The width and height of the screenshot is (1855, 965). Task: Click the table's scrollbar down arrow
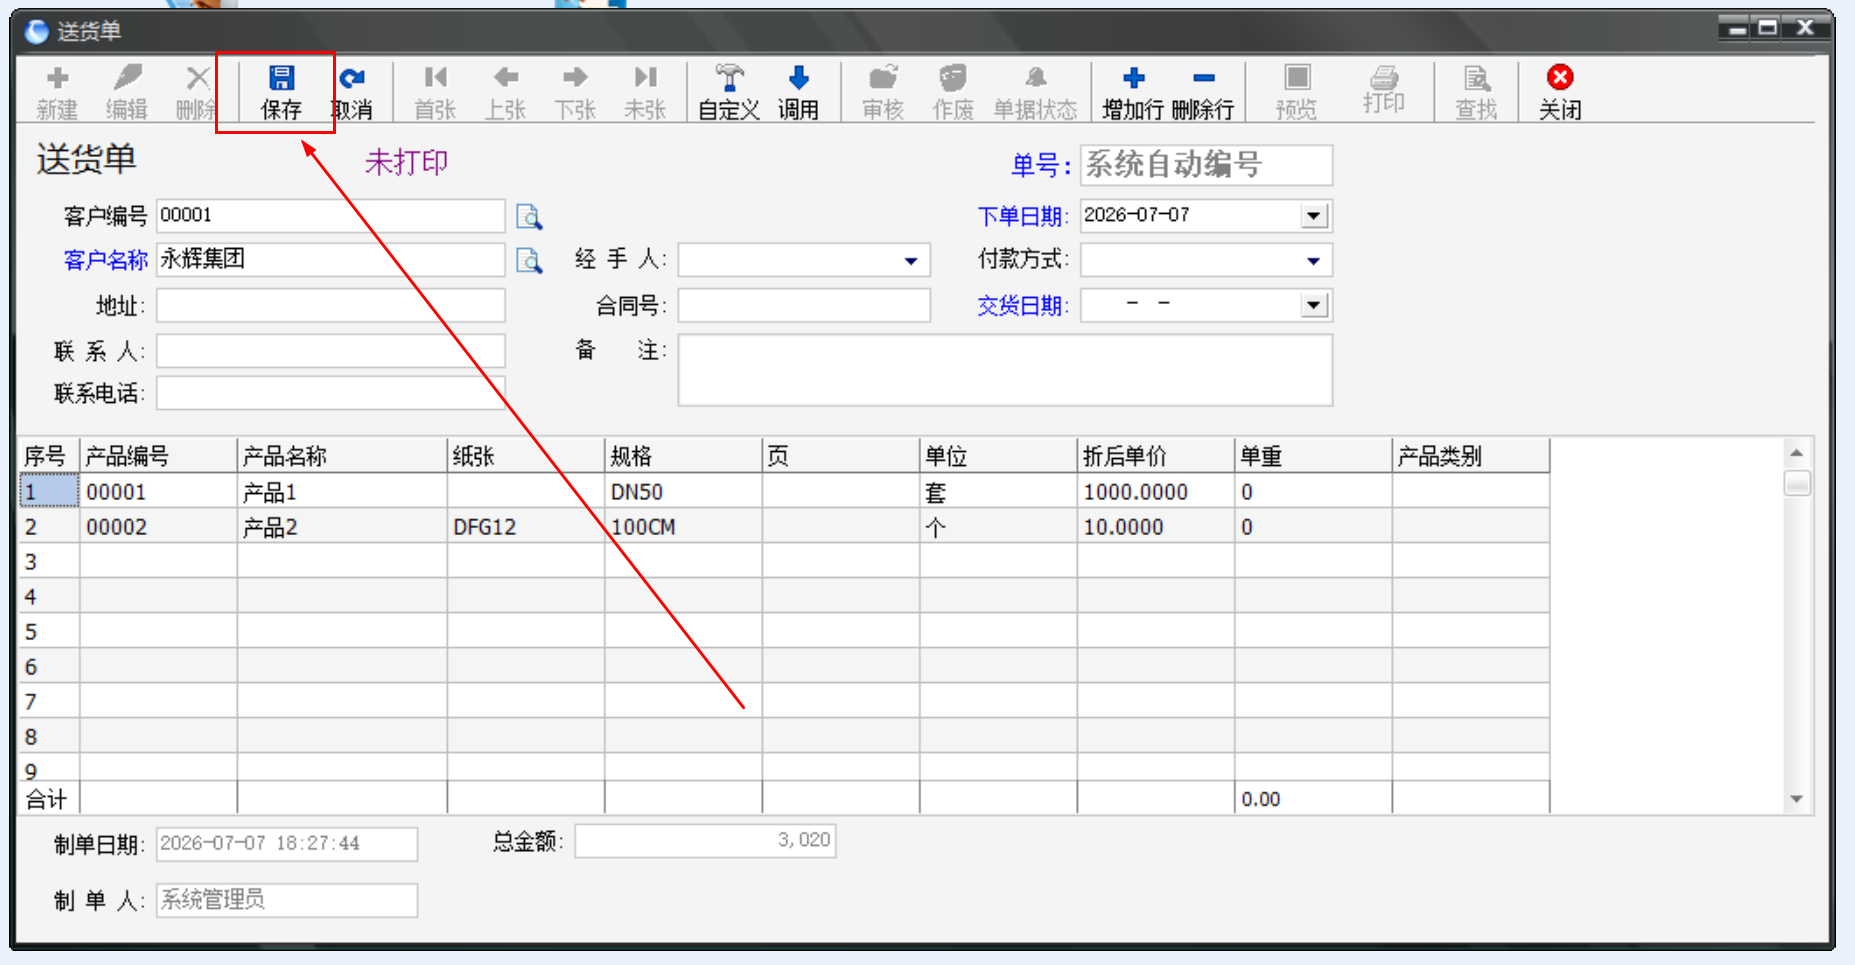(1797, 799)
